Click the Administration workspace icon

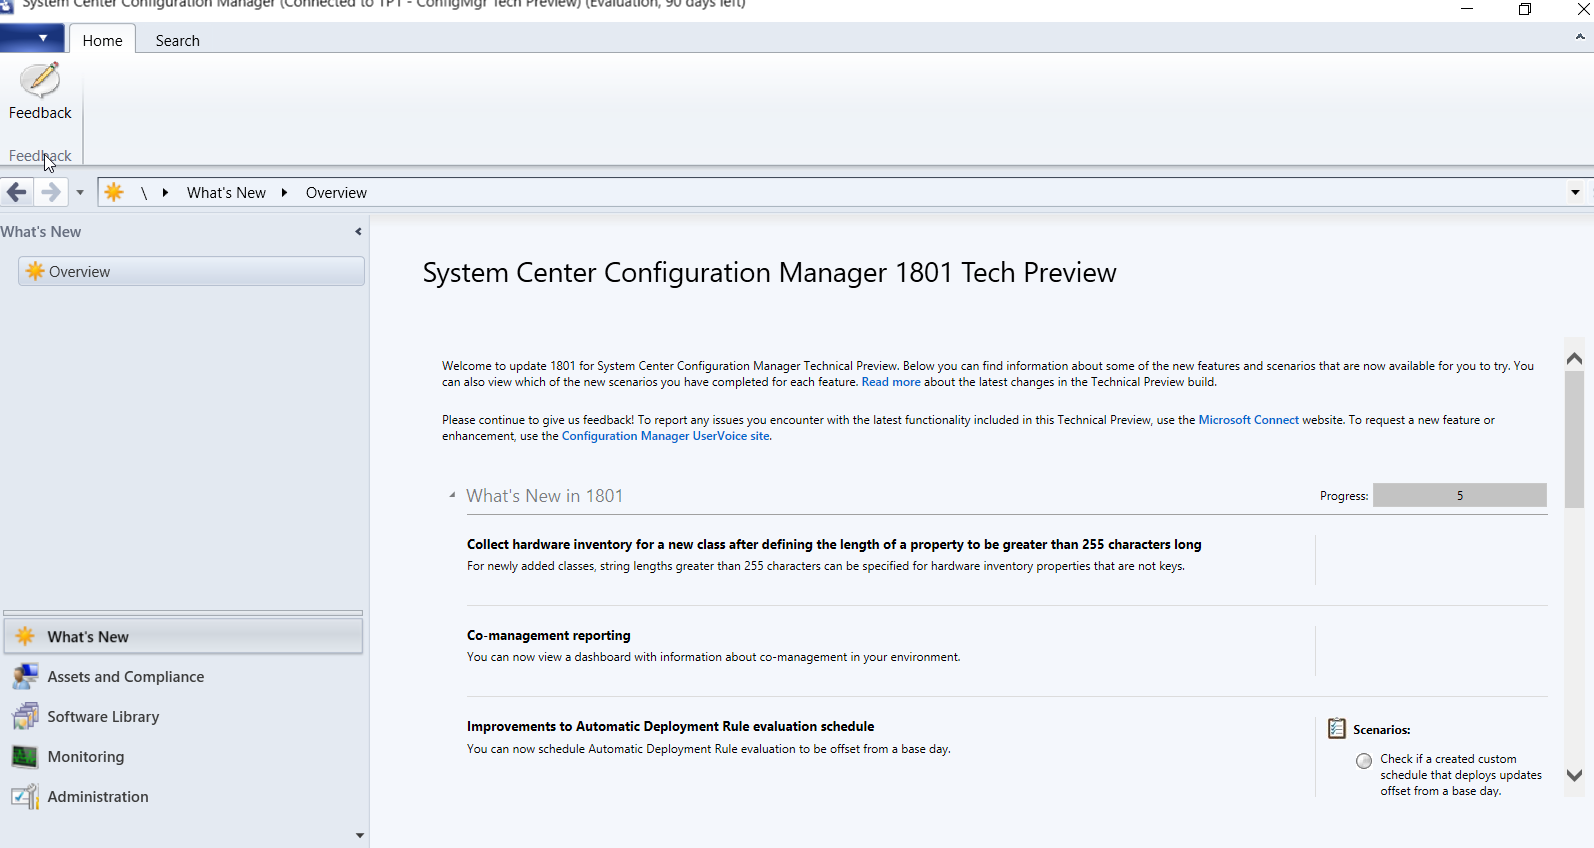25,796
